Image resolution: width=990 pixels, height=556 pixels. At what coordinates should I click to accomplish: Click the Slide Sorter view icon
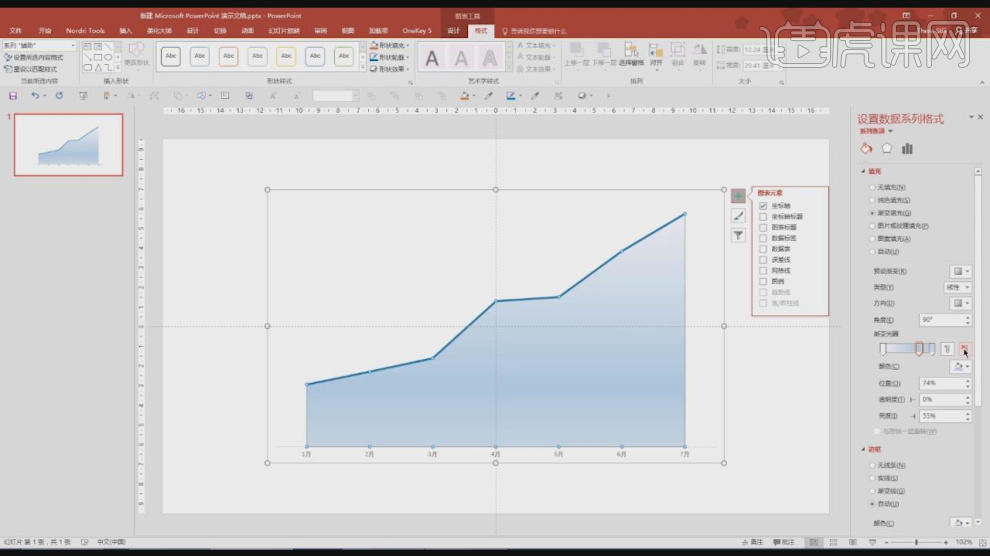pos(833,543)
